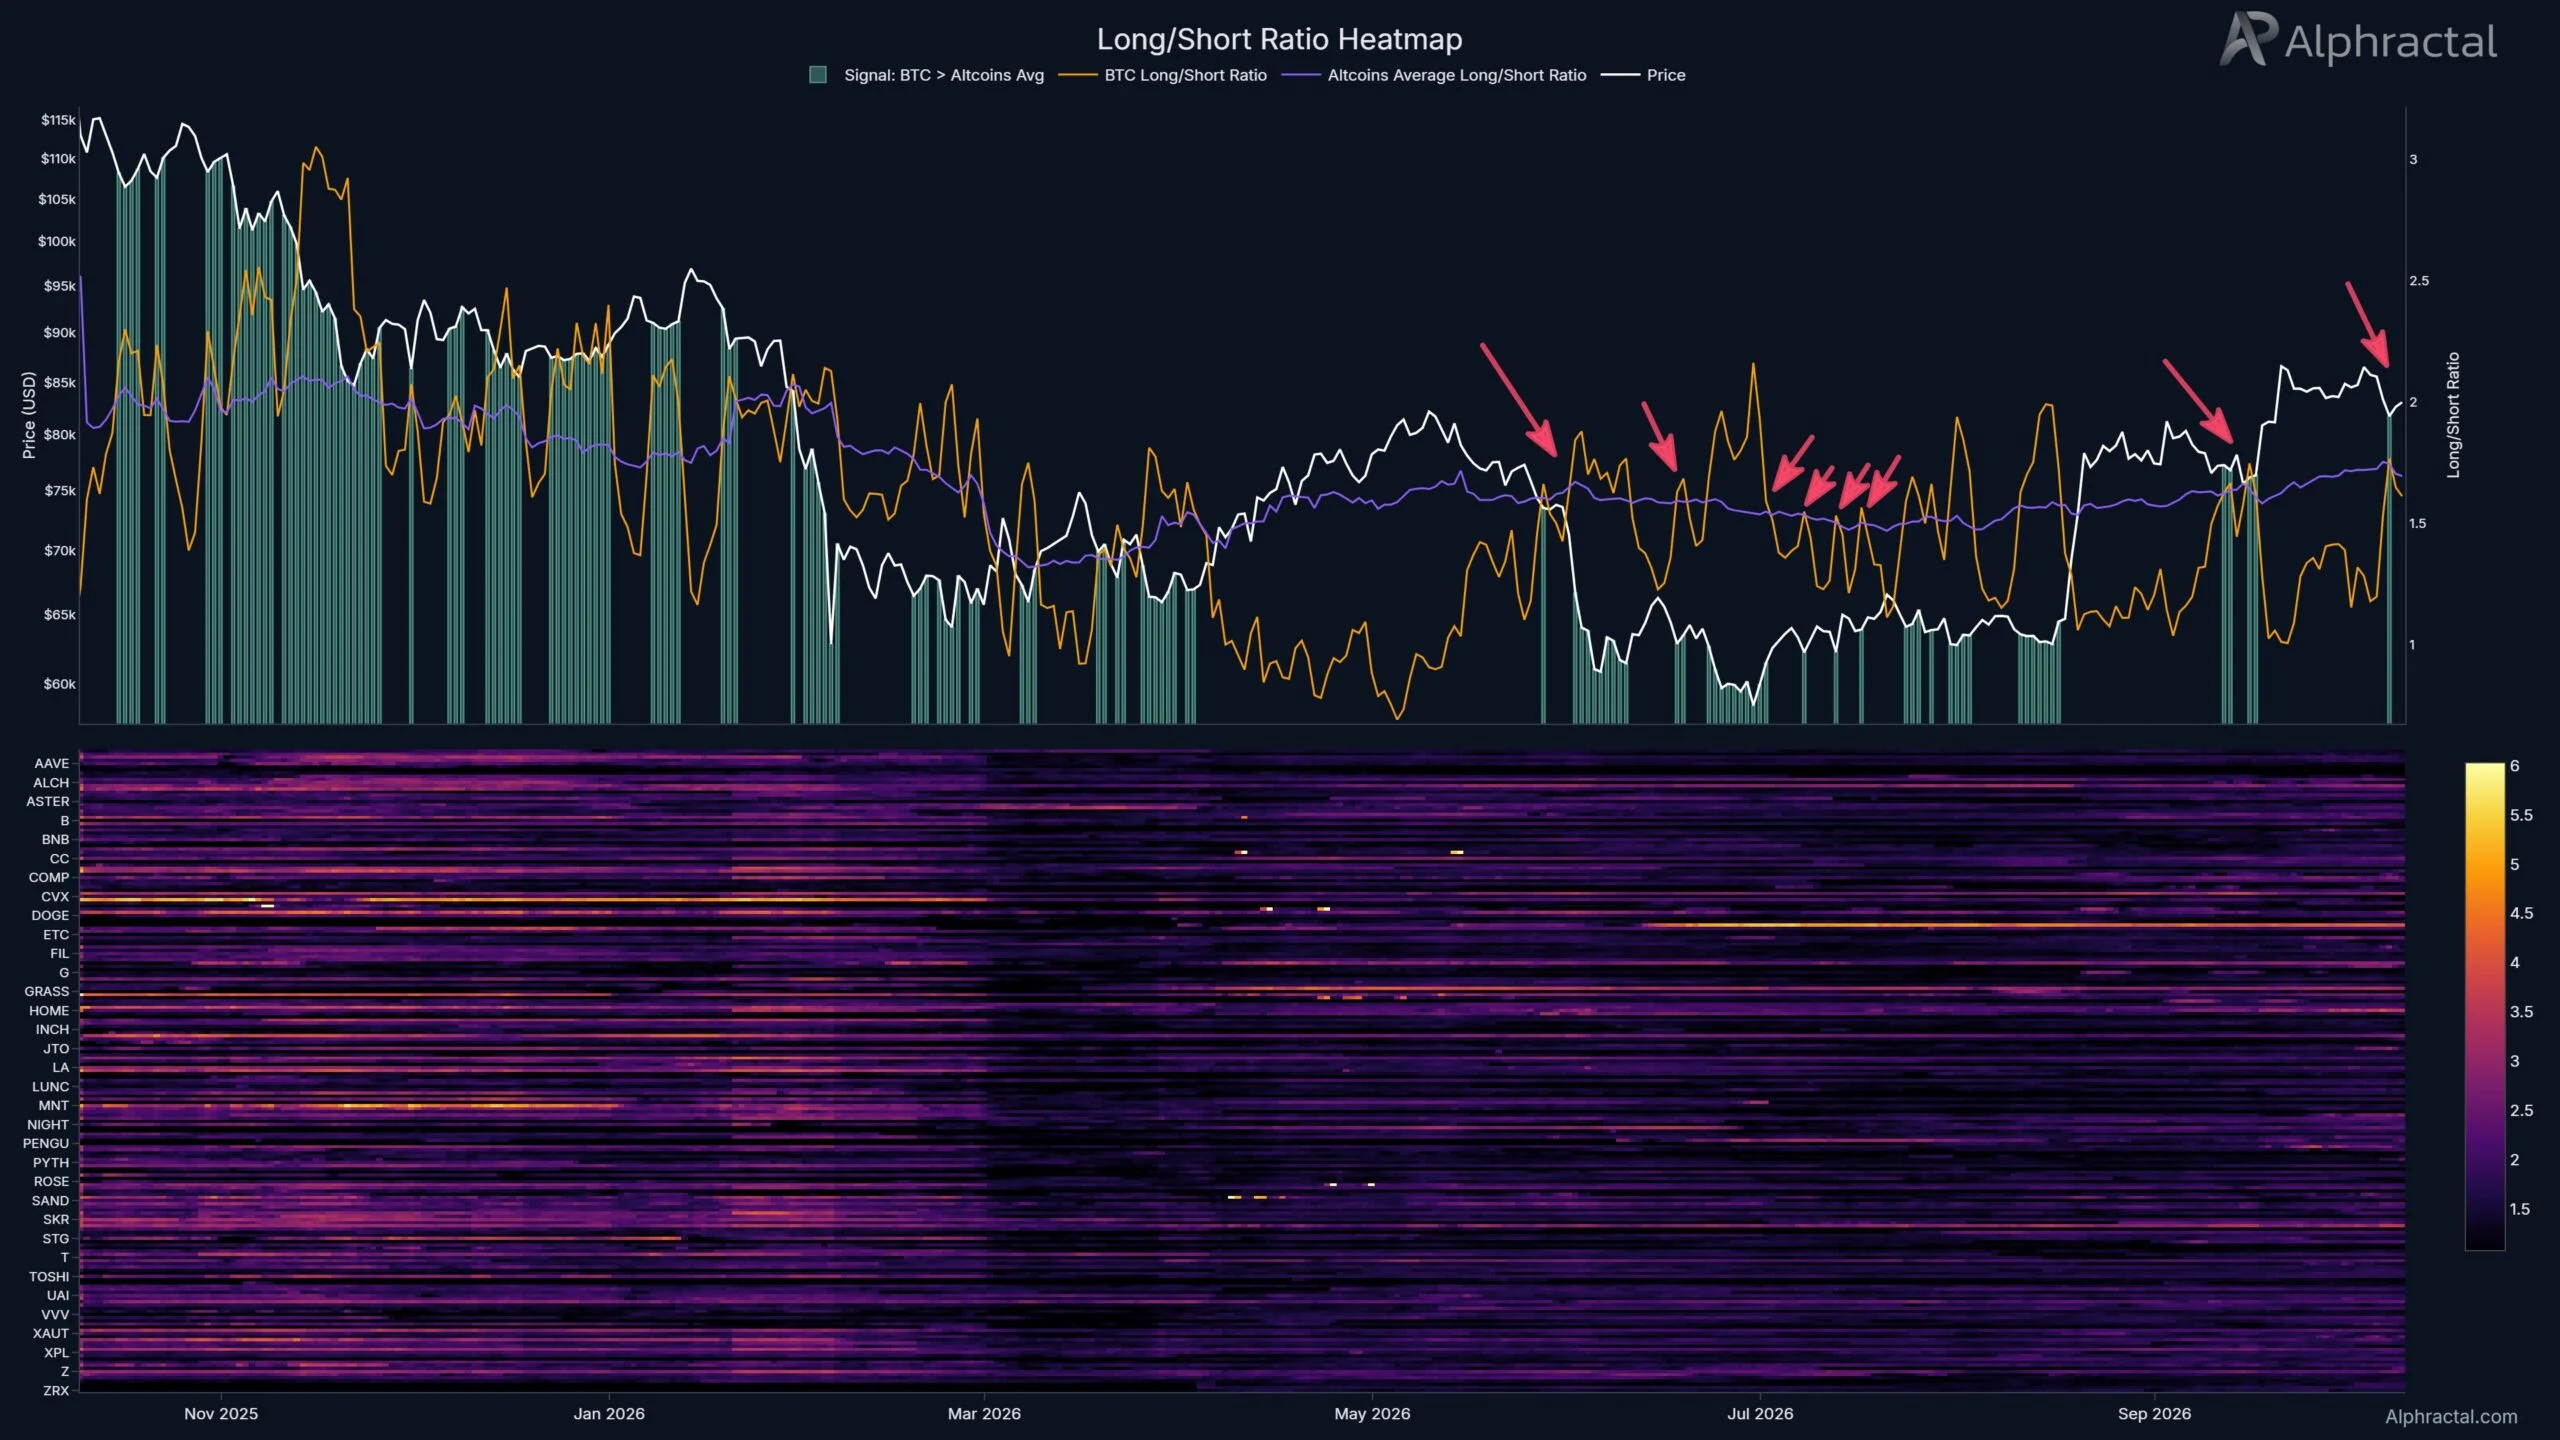Click the May 2026 date axis label
This screenshot has height=1440, width=2560.
[x=1372, y=1413]
